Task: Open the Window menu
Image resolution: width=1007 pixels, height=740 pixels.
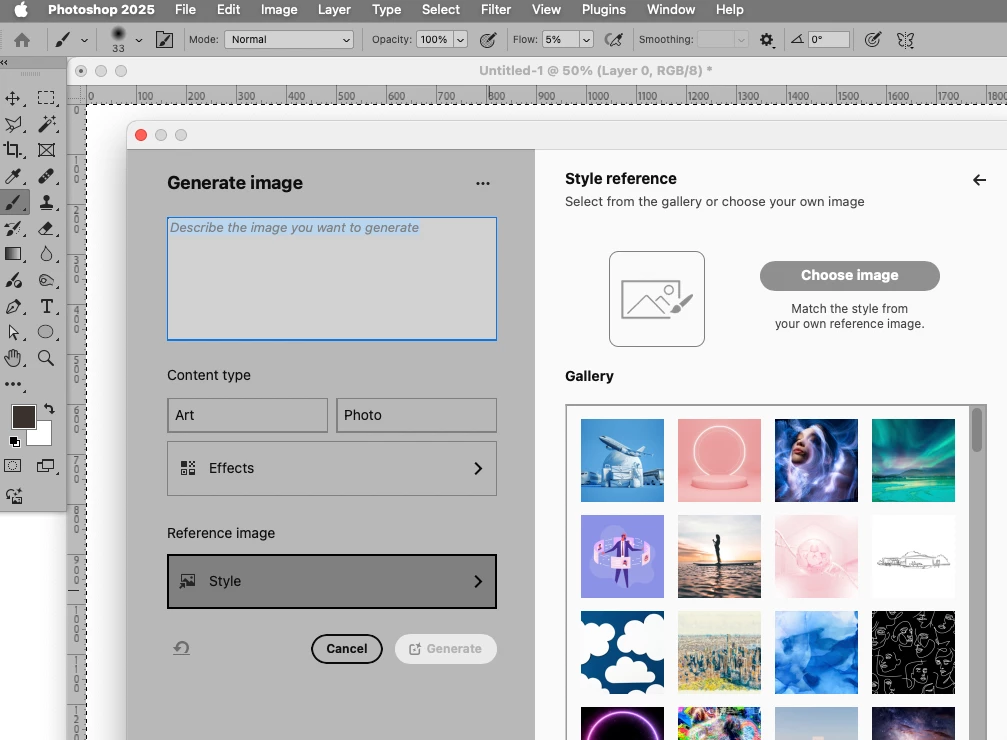Action: point(670,10)
